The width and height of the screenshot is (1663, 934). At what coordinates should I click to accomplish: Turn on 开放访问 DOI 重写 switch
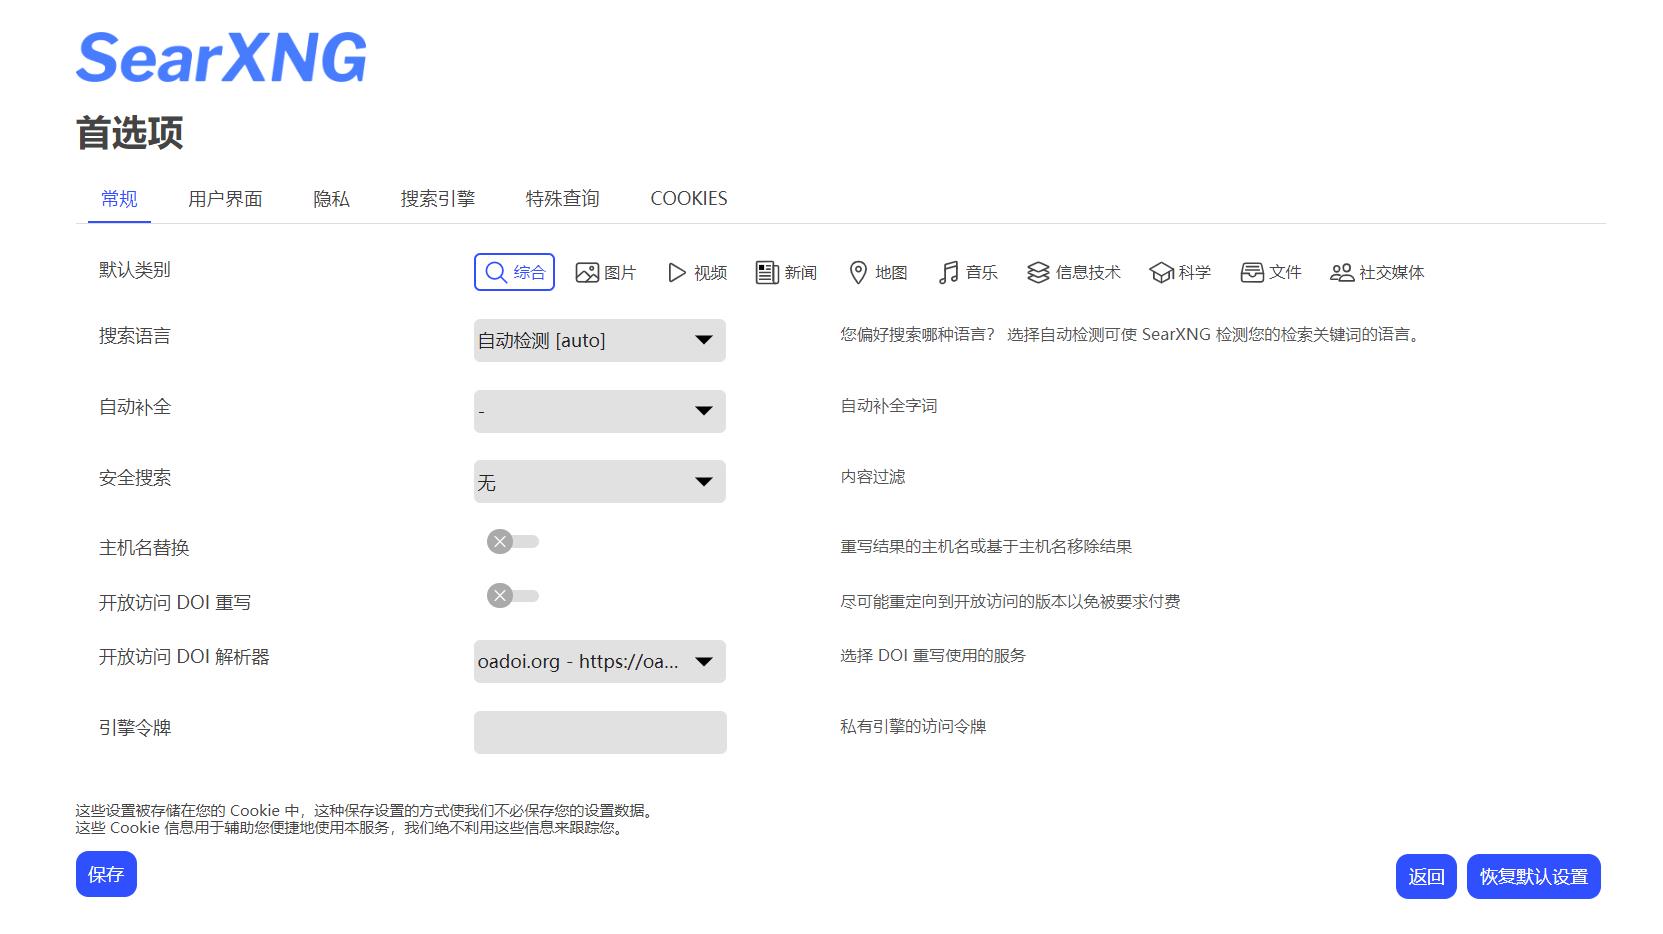(513, 596)
